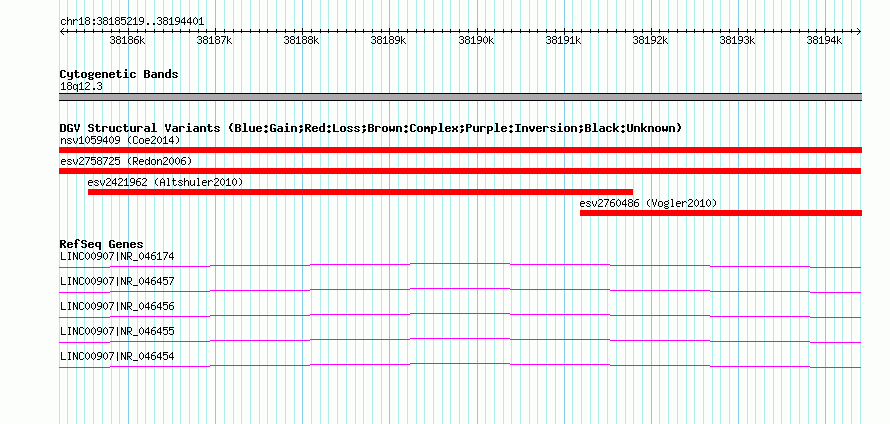The width and height of the screenshot is (890, 424).
Task: Click the chr18:38185219..38194401 coordinate label
Action: [x=132, y=22]
